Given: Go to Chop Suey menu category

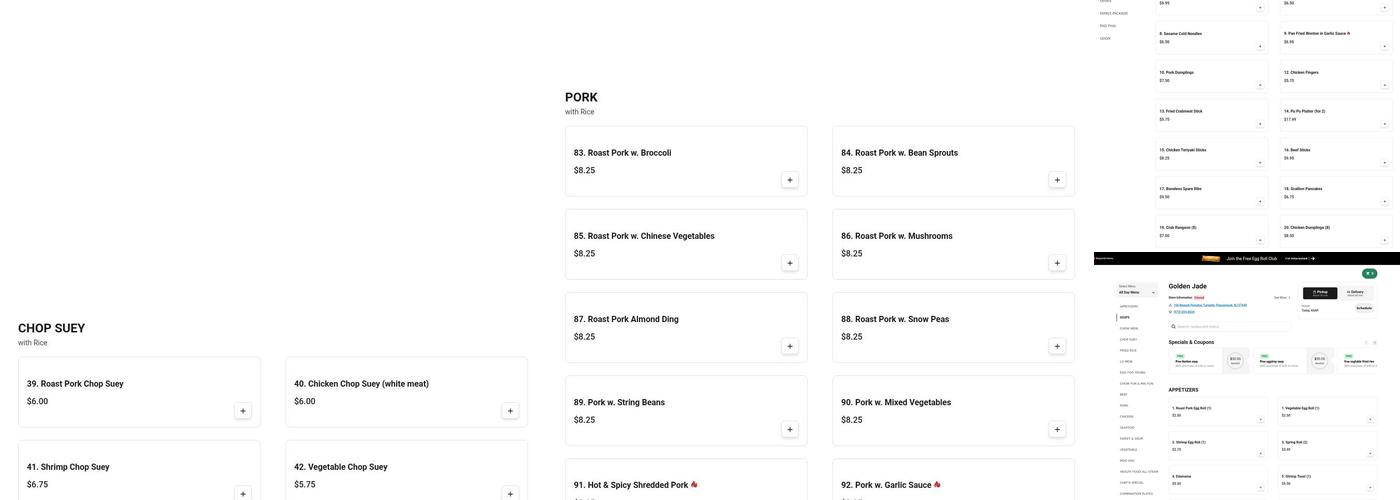Looking at the screenshot, I should coord(1128,339).
